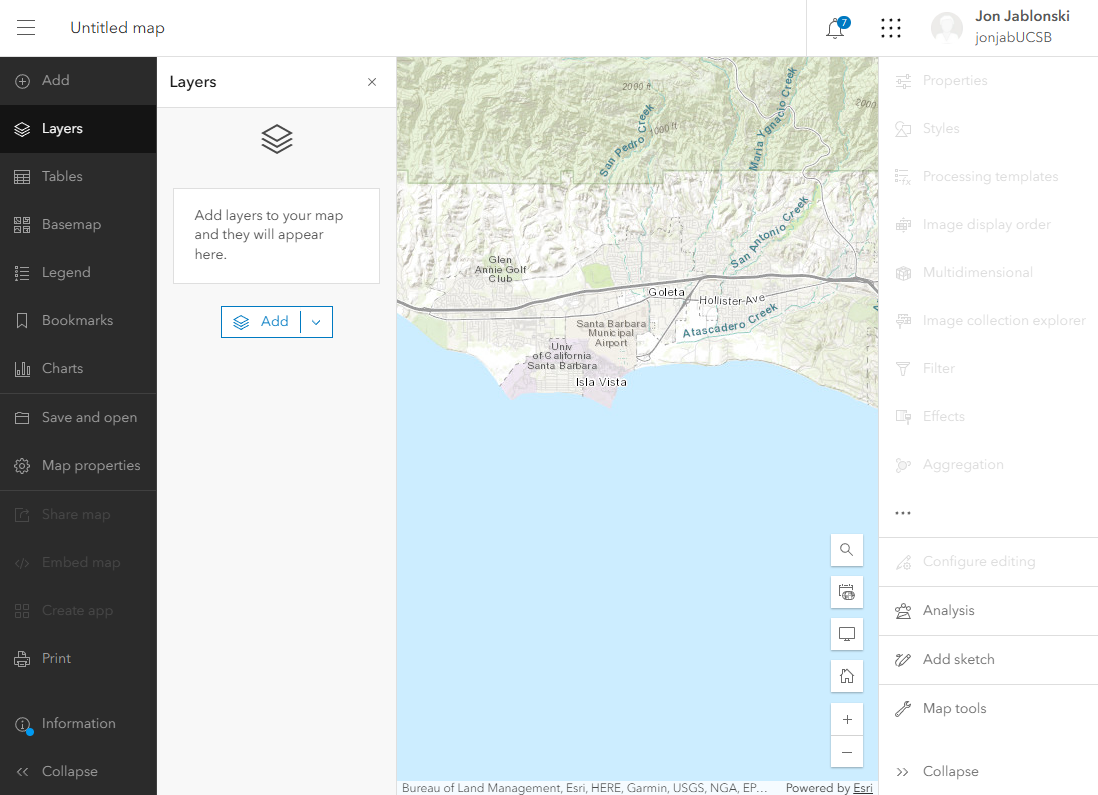Collapse the right settings toolbar
The image size is (1098, 795).
949,772
